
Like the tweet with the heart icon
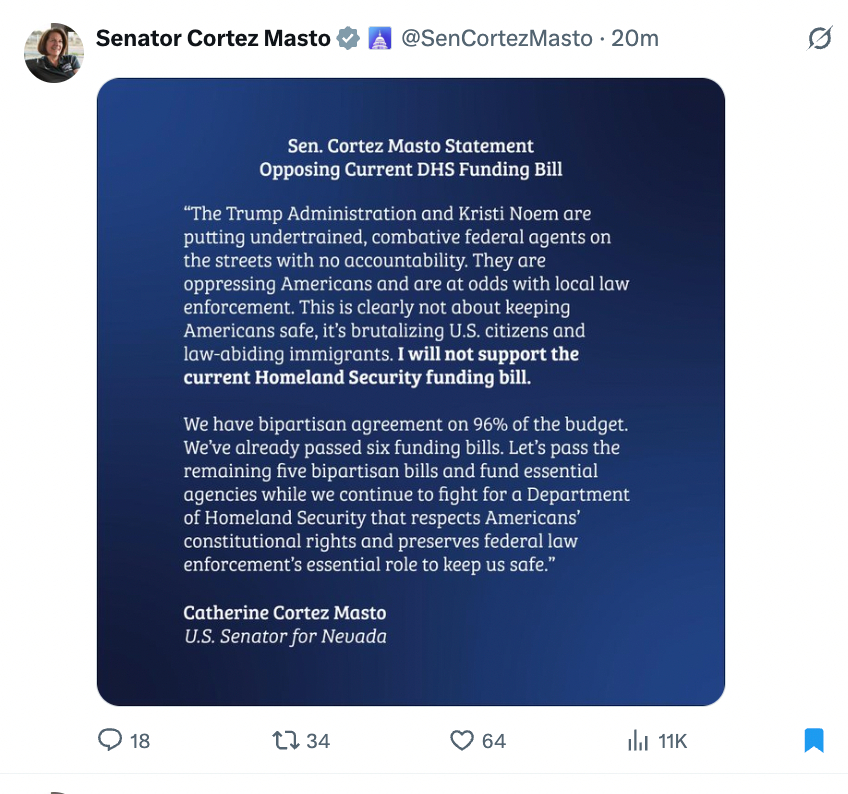(x=461, y=740)
